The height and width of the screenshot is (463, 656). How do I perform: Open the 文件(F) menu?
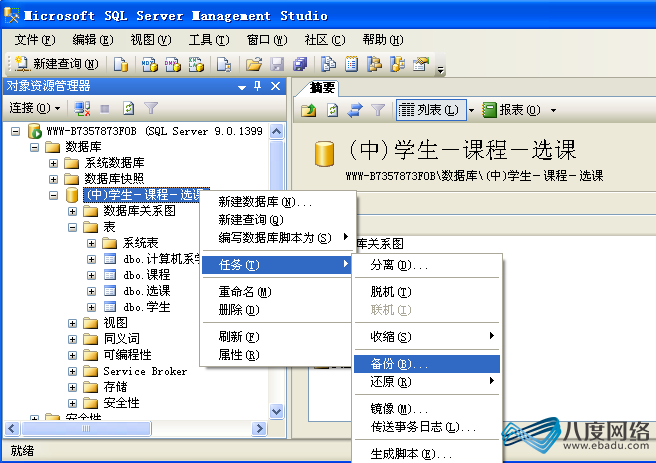pyautogui.click(x=34, y=40)
